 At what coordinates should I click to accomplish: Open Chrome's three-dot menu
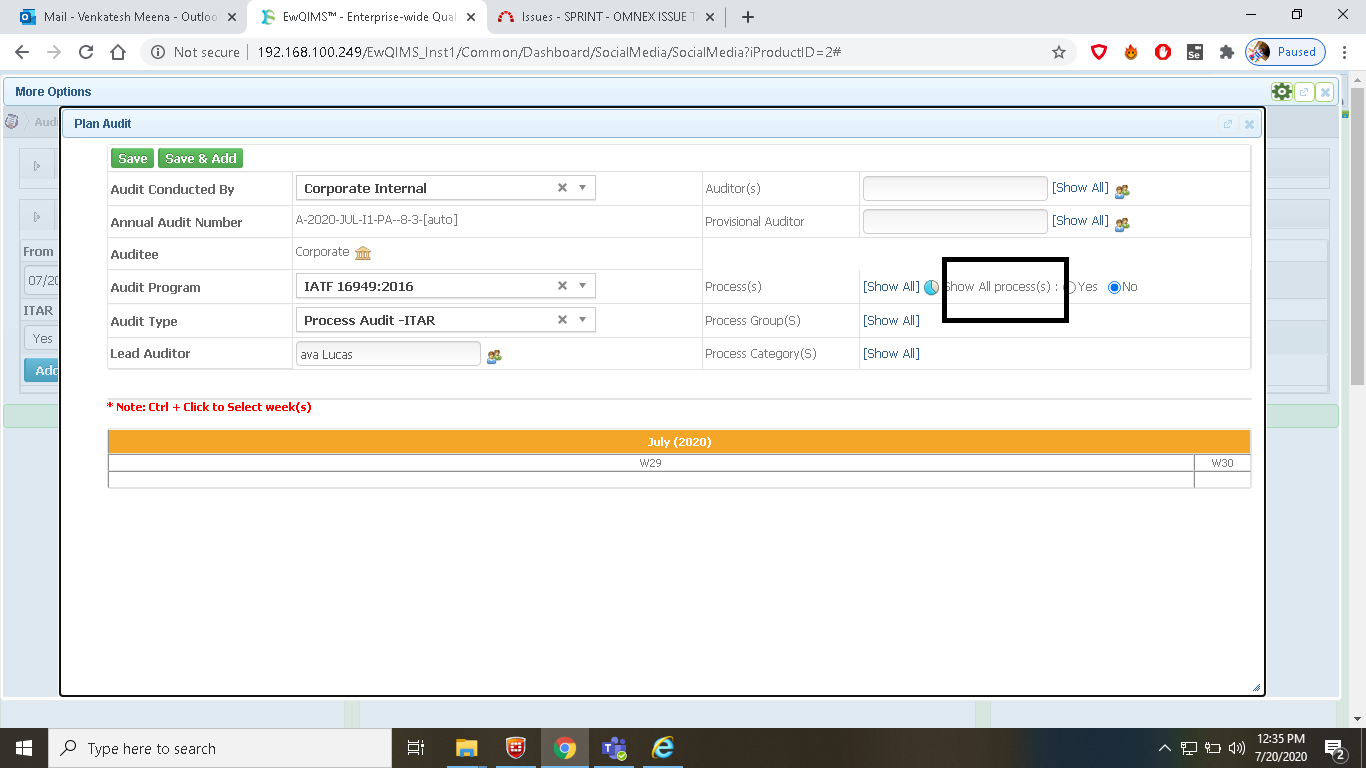click(x=1346, y=52)
